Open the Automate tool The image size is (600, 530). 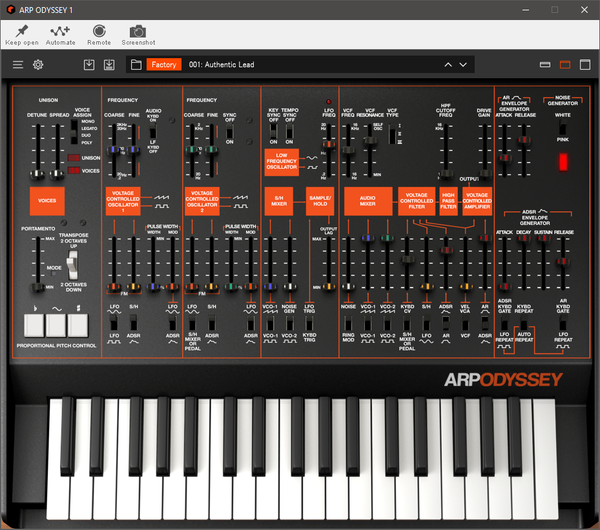60,35
